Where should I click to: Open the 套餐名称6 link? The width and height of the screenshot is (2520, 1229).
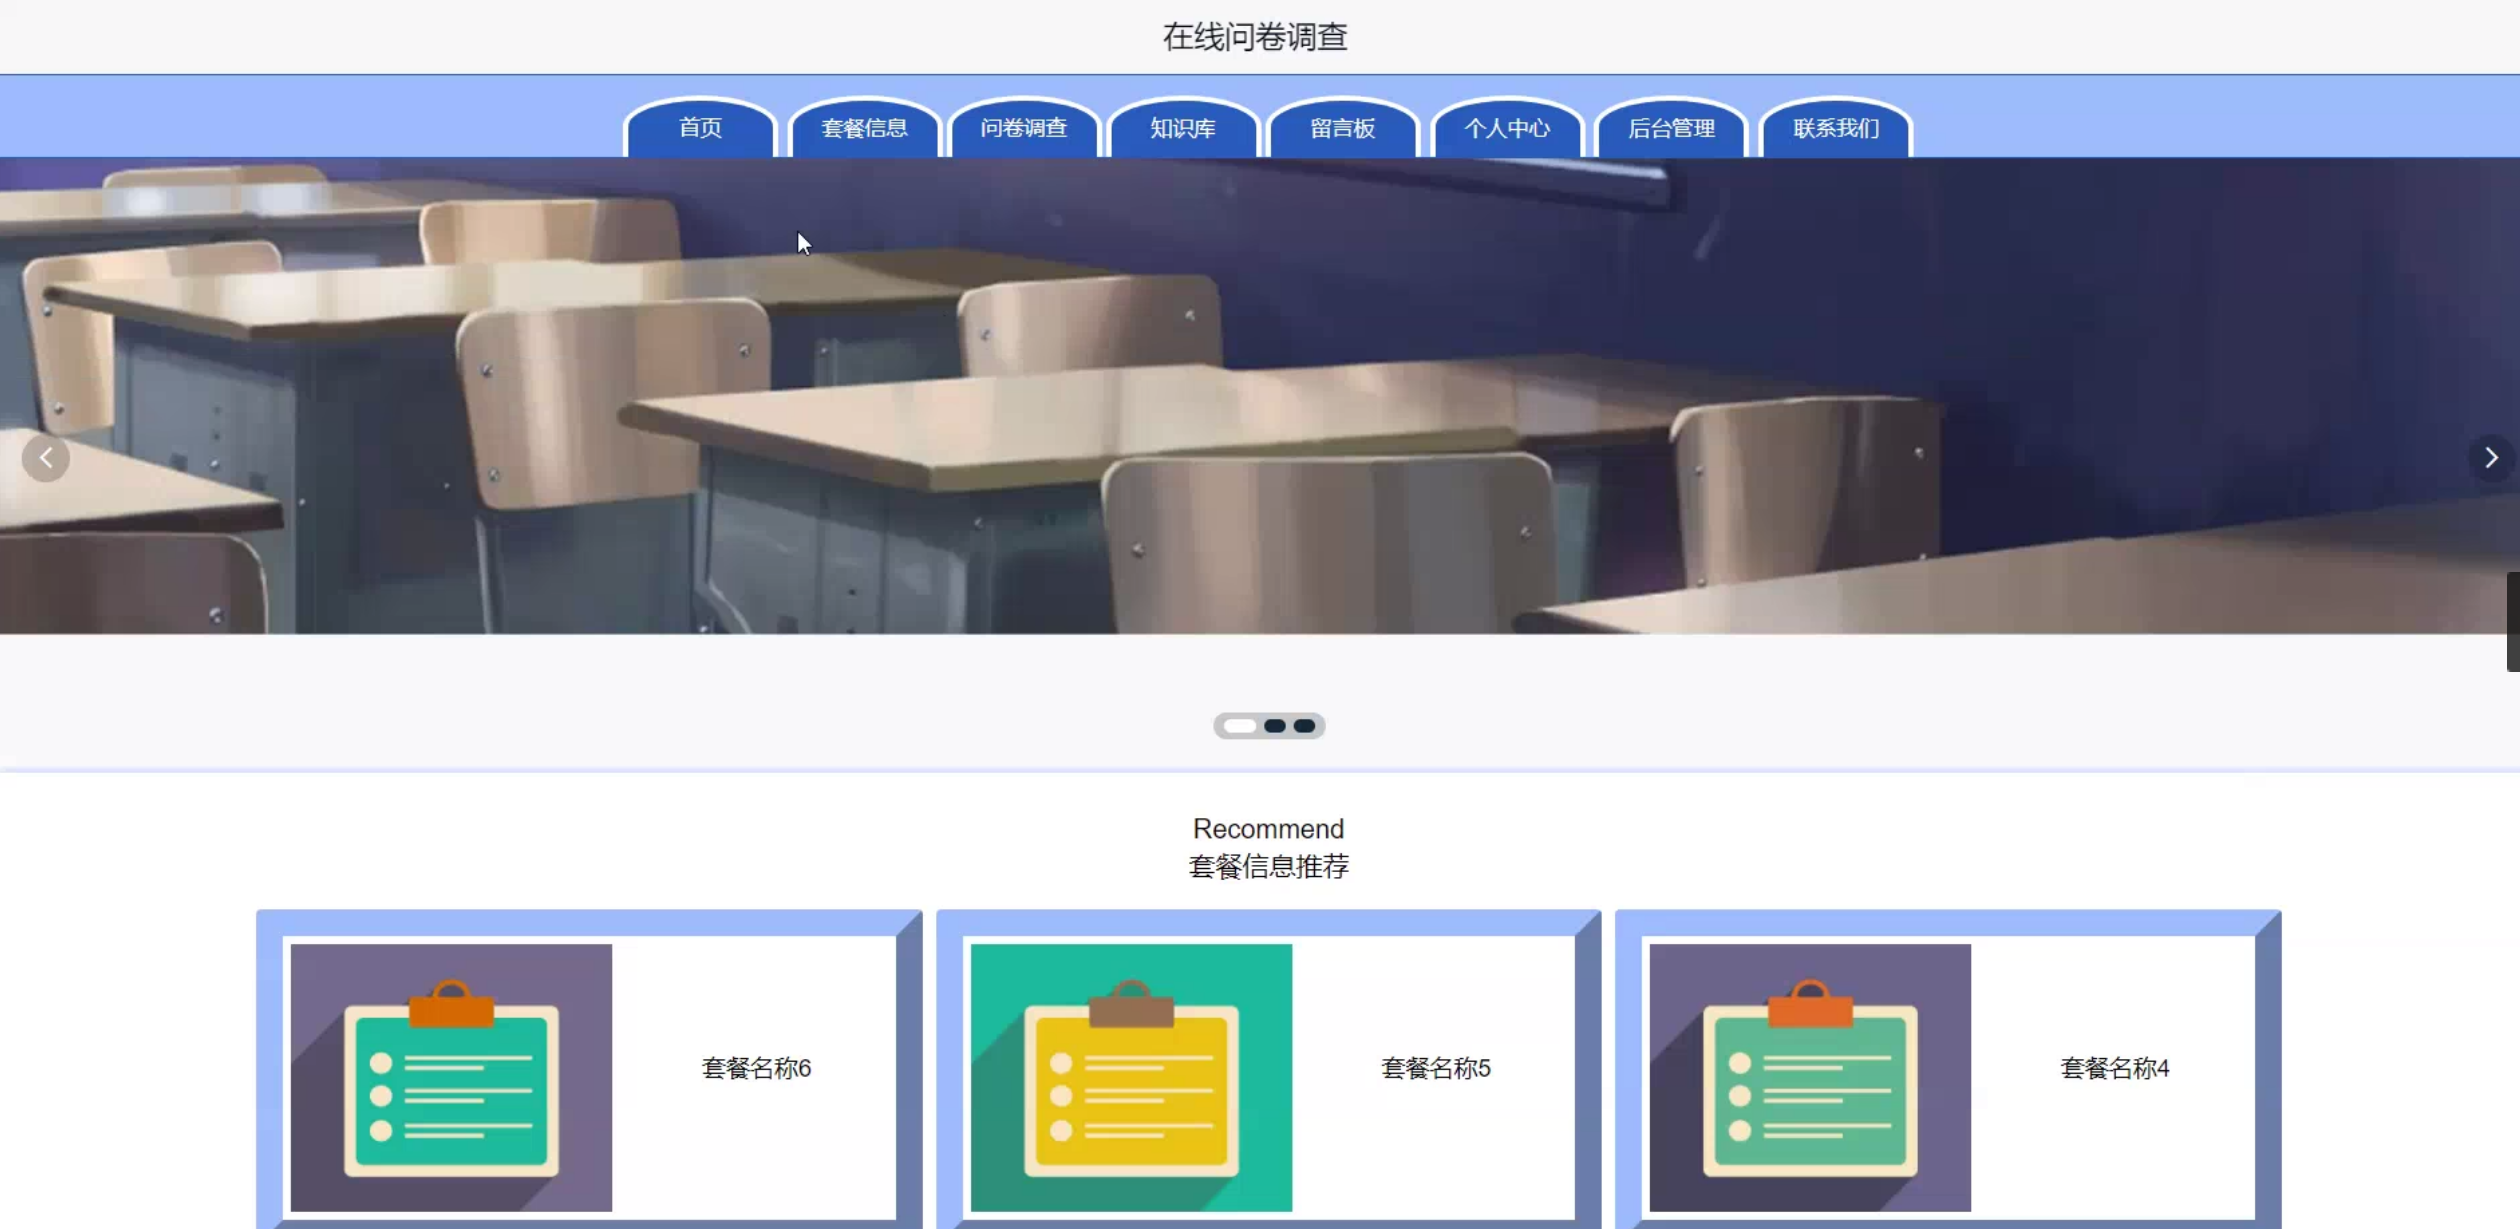(x=756, y=1068)
